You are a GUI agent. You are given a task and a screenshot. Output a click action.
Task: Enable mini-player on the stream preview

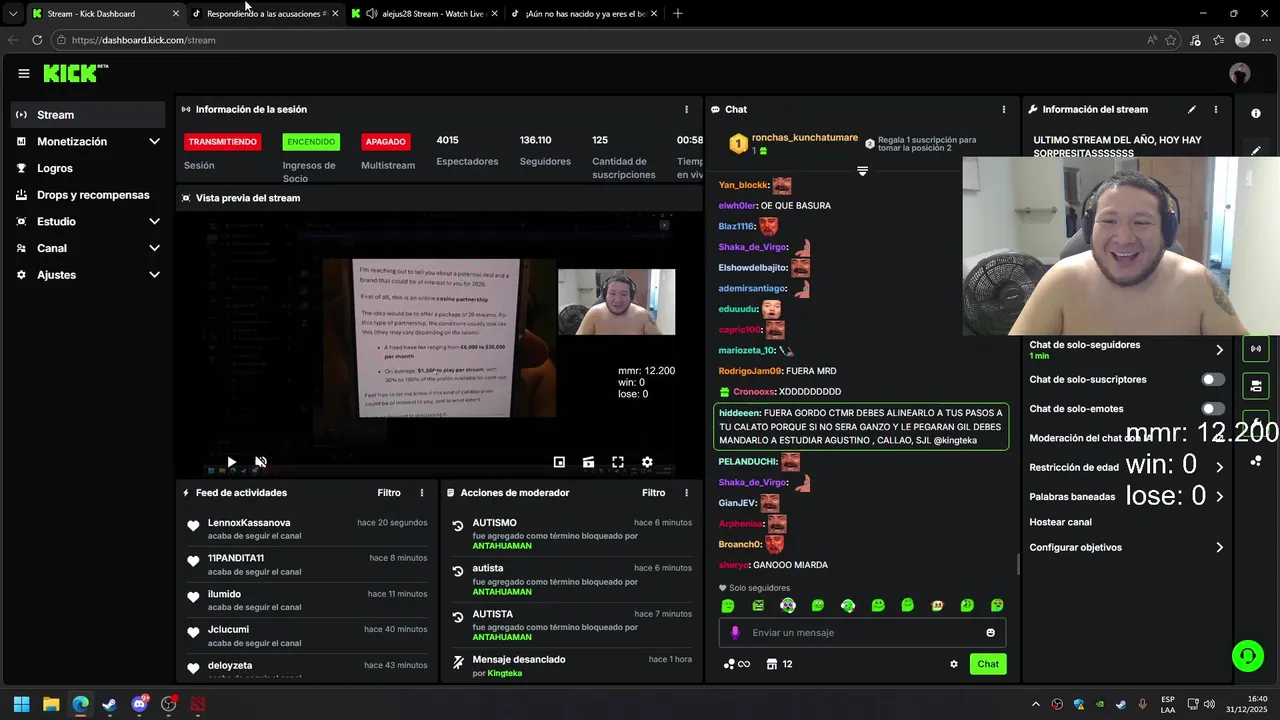tap(559, 462)
